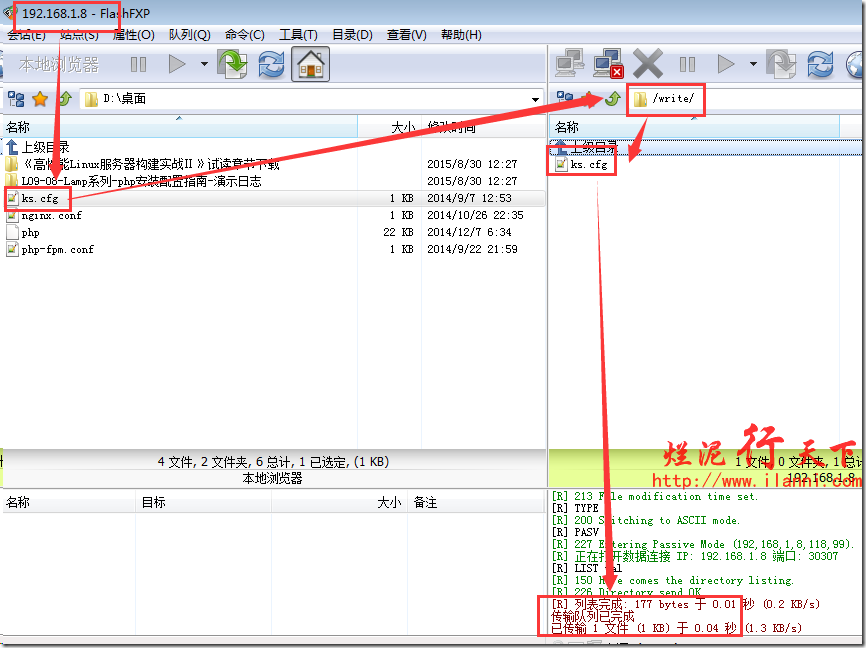Click queue 大小 column header
The height and width of the screenshot is (648, 866).
pos(339,502)
